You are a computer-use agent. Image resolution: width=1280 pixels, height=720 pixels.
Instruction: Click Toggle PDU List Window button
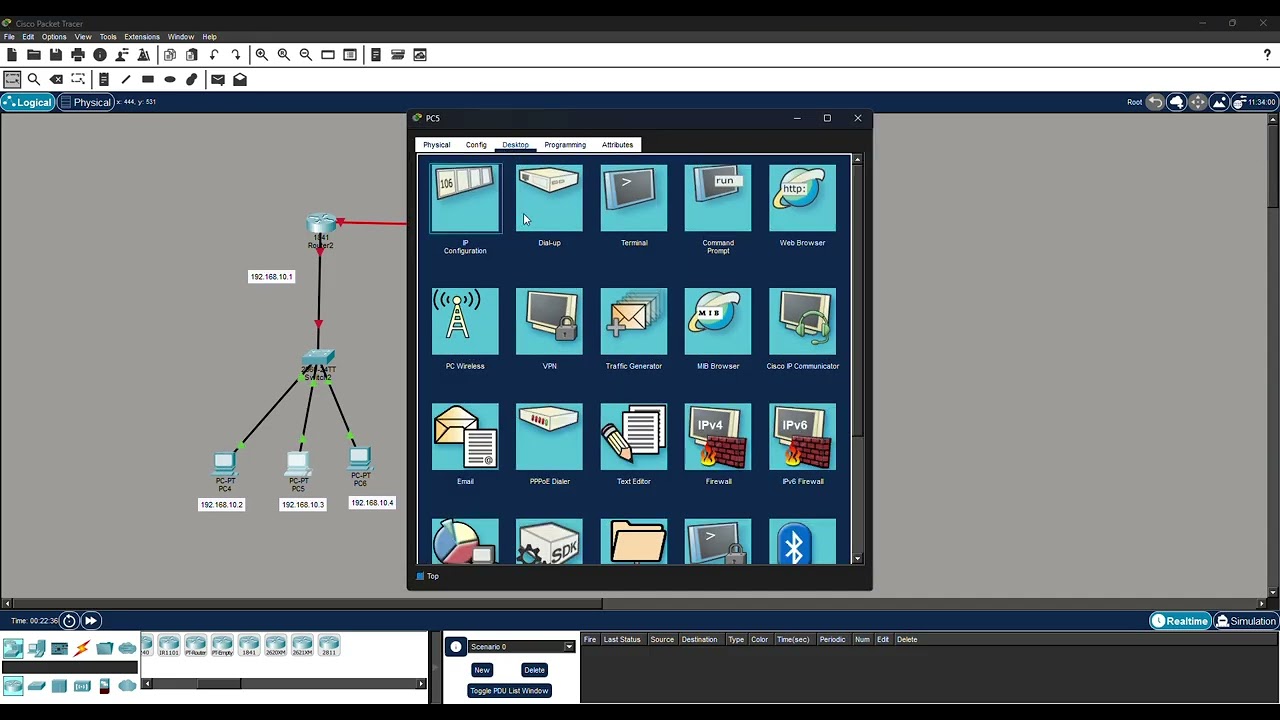[x=509, y=691]
